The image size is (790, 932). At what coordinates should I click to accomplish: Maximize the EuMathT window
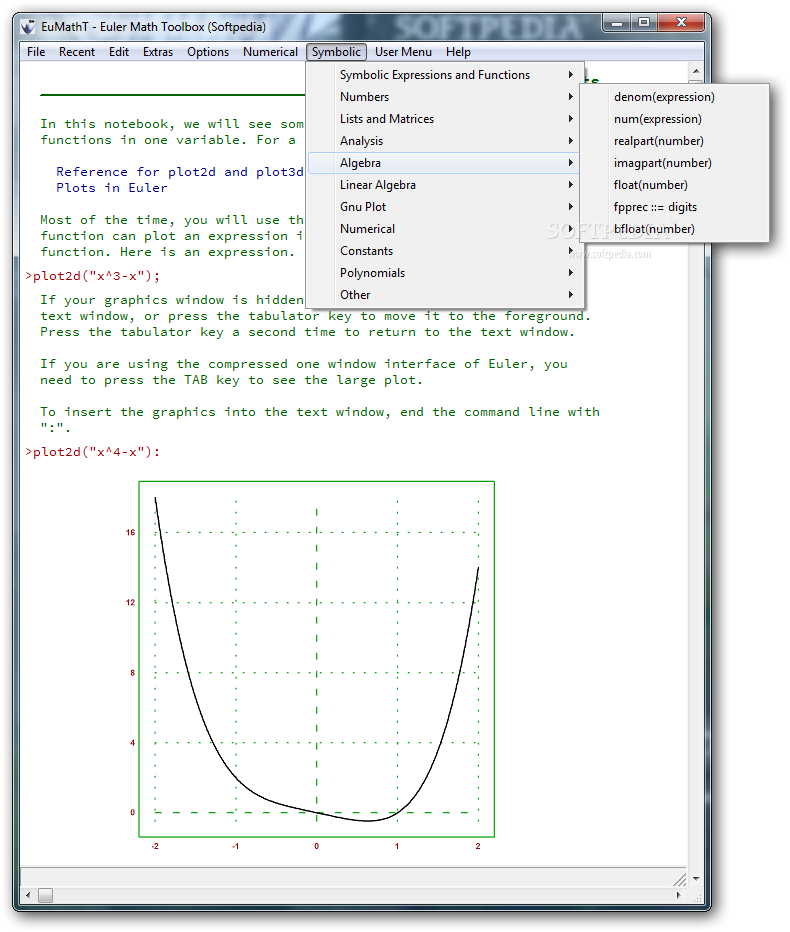coord(644,23)
